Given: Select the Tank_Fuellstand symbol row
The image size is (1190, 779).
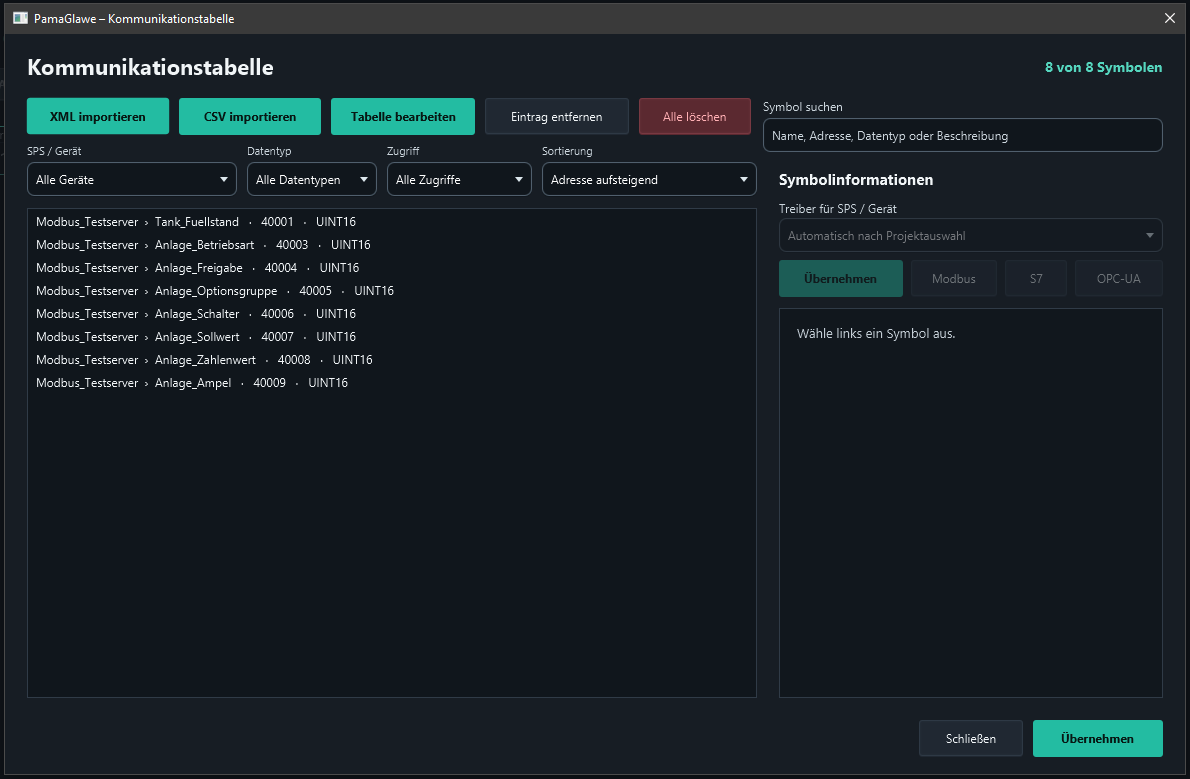Looking at the screenshot, I should tap(392, 222).
